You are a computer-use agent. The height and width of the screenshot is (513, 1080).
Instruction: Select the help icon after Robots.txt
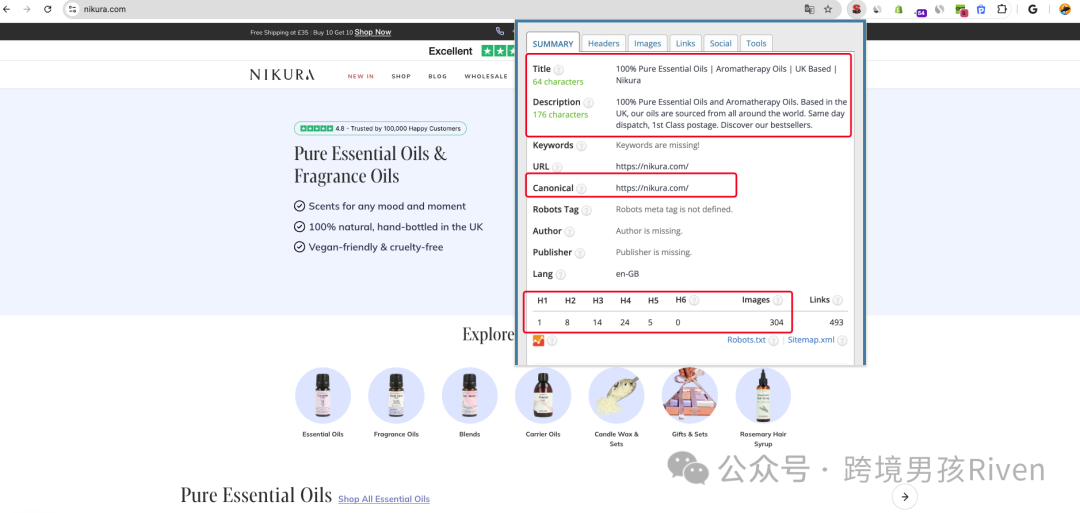[773, 341]
